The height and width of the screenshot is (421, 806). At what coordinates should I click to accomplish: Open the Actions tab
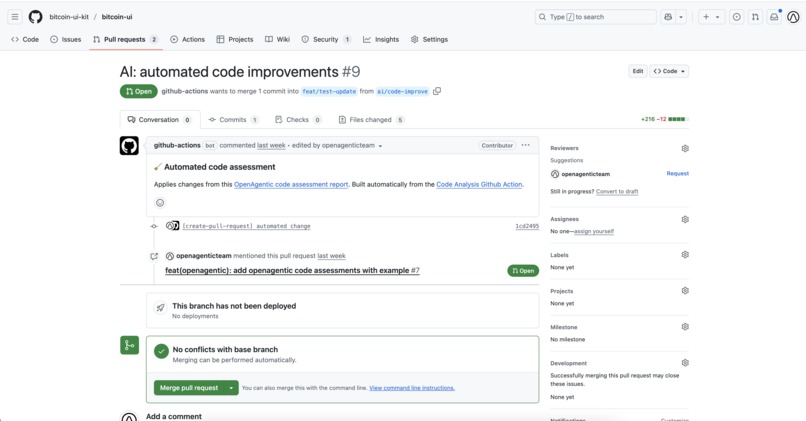click(x=188, y=40)
